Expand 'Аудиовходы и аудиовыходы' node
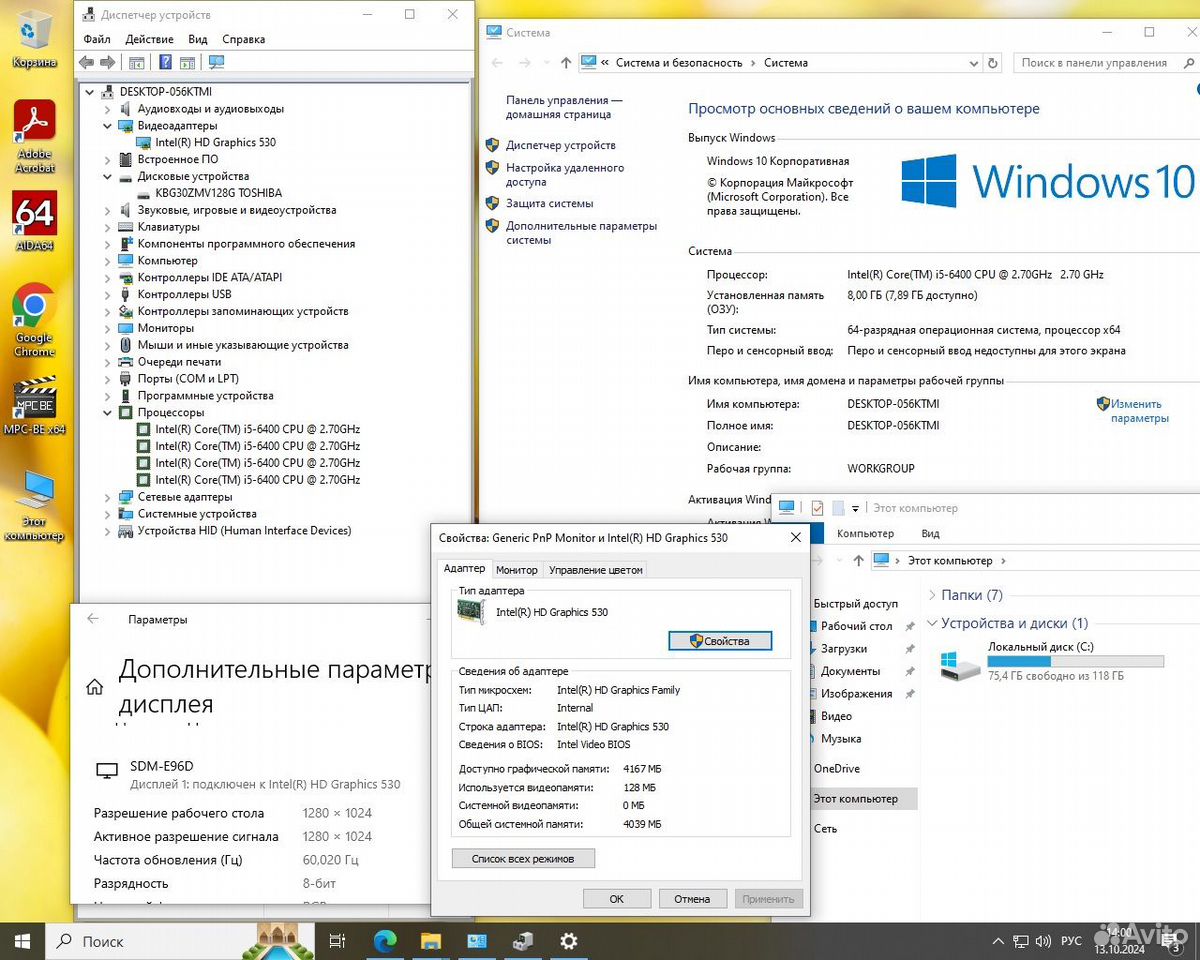The image size is (1200, 960). [108, 109]
